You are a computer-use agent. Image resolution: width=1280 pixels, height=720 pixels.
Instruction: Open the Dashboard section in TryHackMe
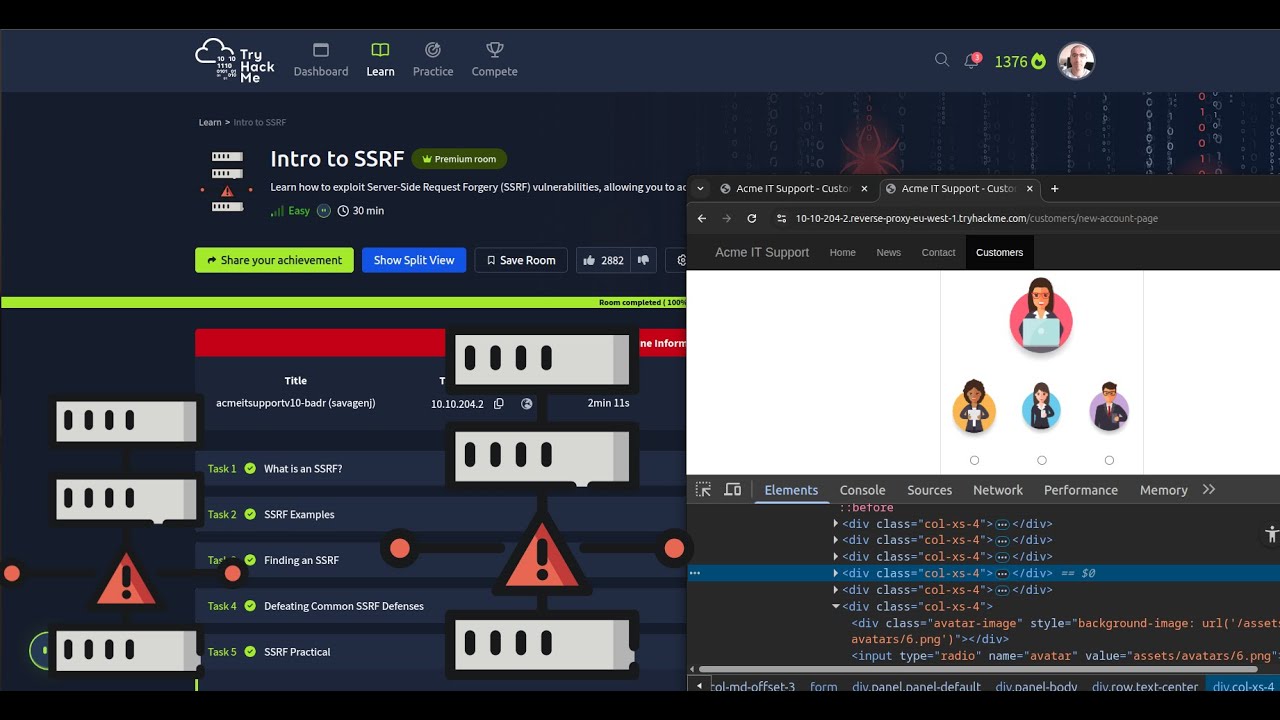pos(321,60)
